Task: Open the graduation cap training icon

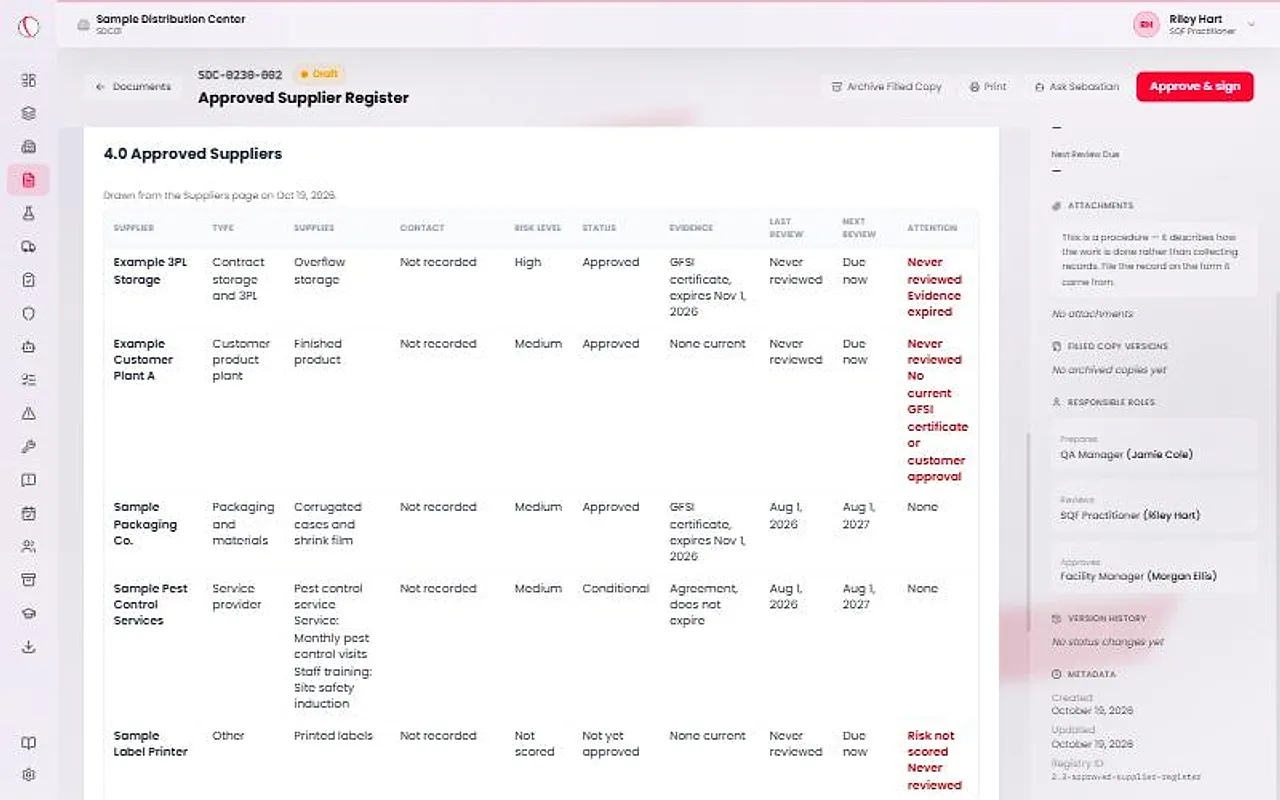Action: coord(28,613)
